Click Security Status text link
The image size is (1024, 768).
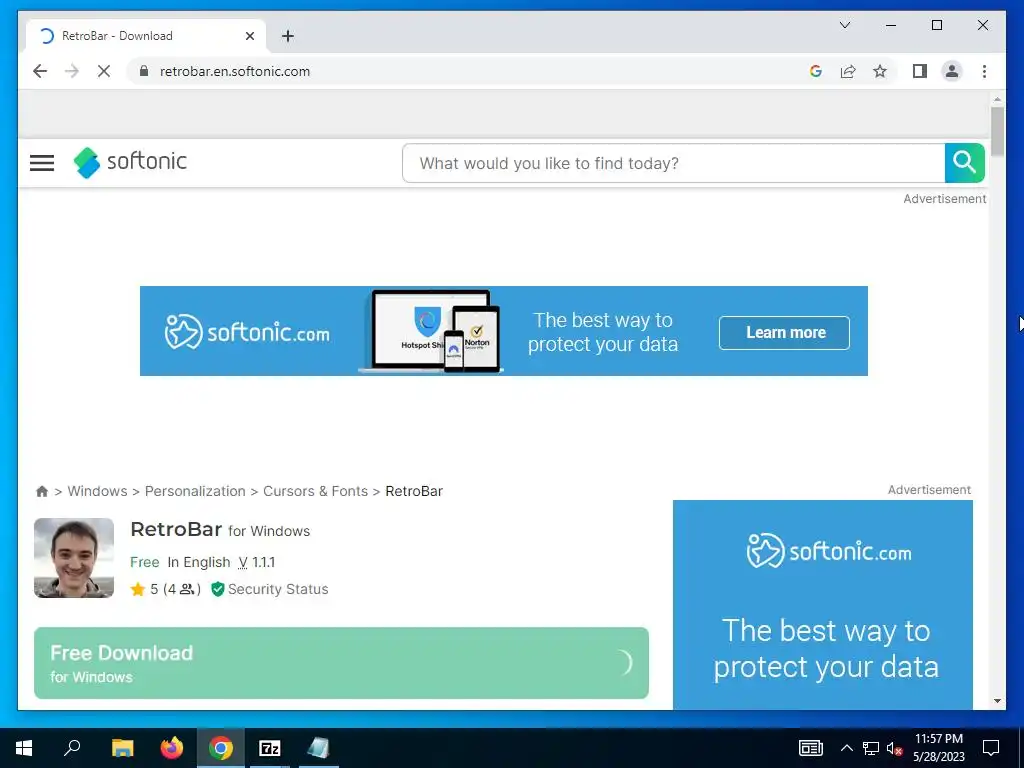[x=278, y=589]
